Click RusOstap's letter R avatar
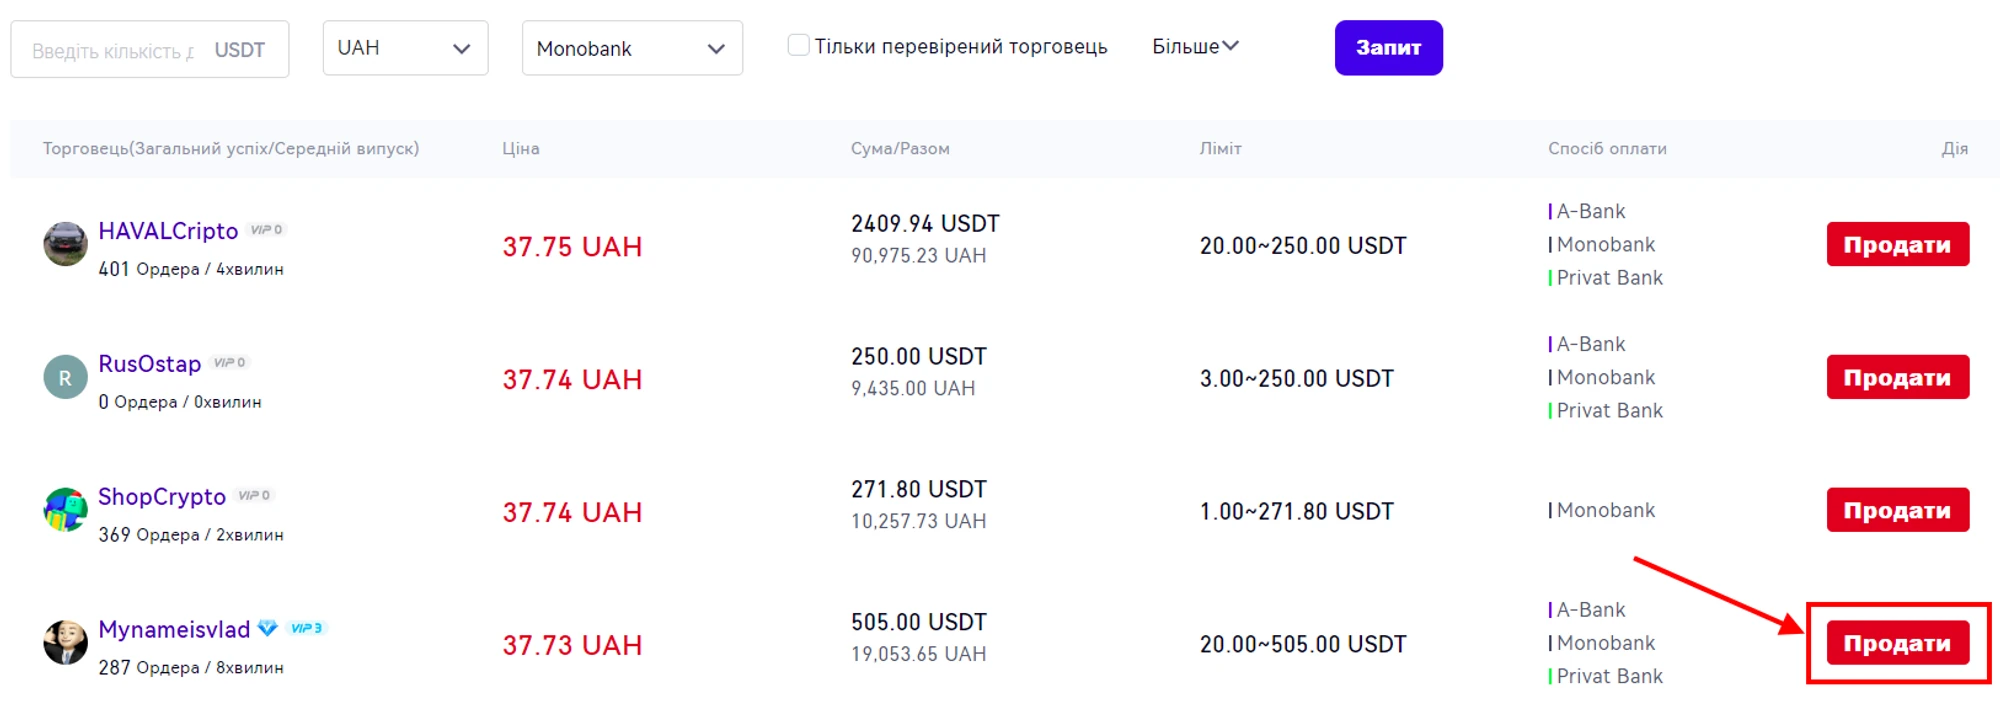The height and width of the screenshot is (701, 2000). coord(65,378)
